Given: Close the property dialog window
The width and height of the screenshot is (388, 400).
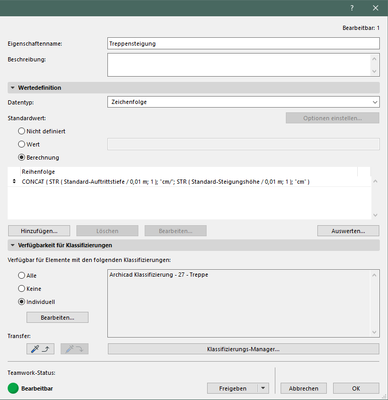Looking at the screenshot, I should tap(375, 8).
